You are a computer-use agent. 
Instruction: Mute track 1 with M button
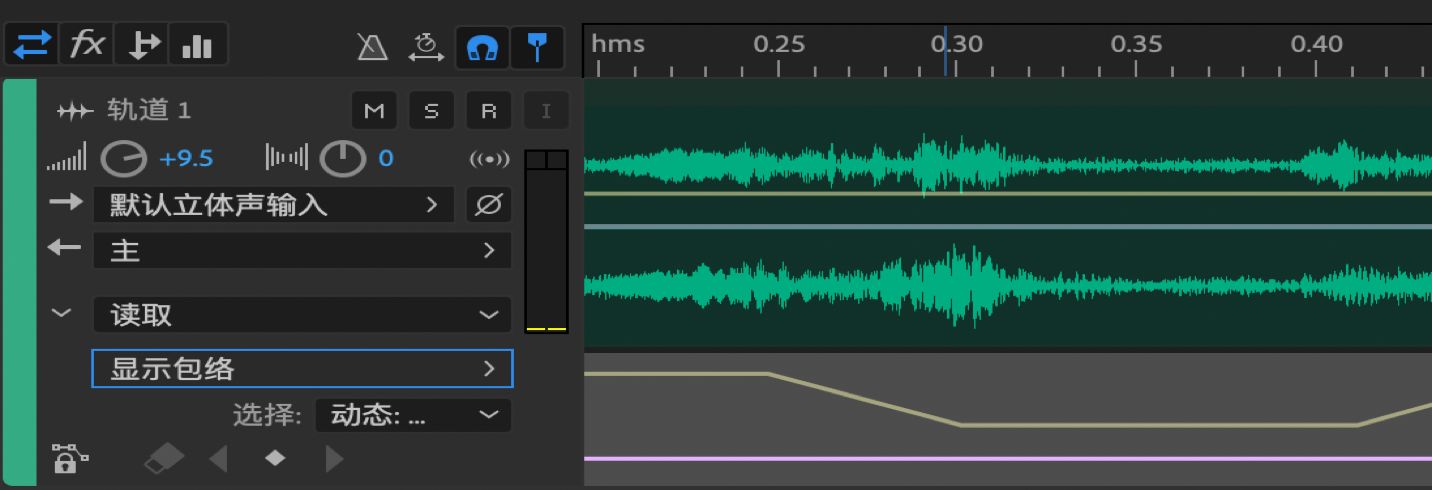pyautogui.click(x=374, y=111)
